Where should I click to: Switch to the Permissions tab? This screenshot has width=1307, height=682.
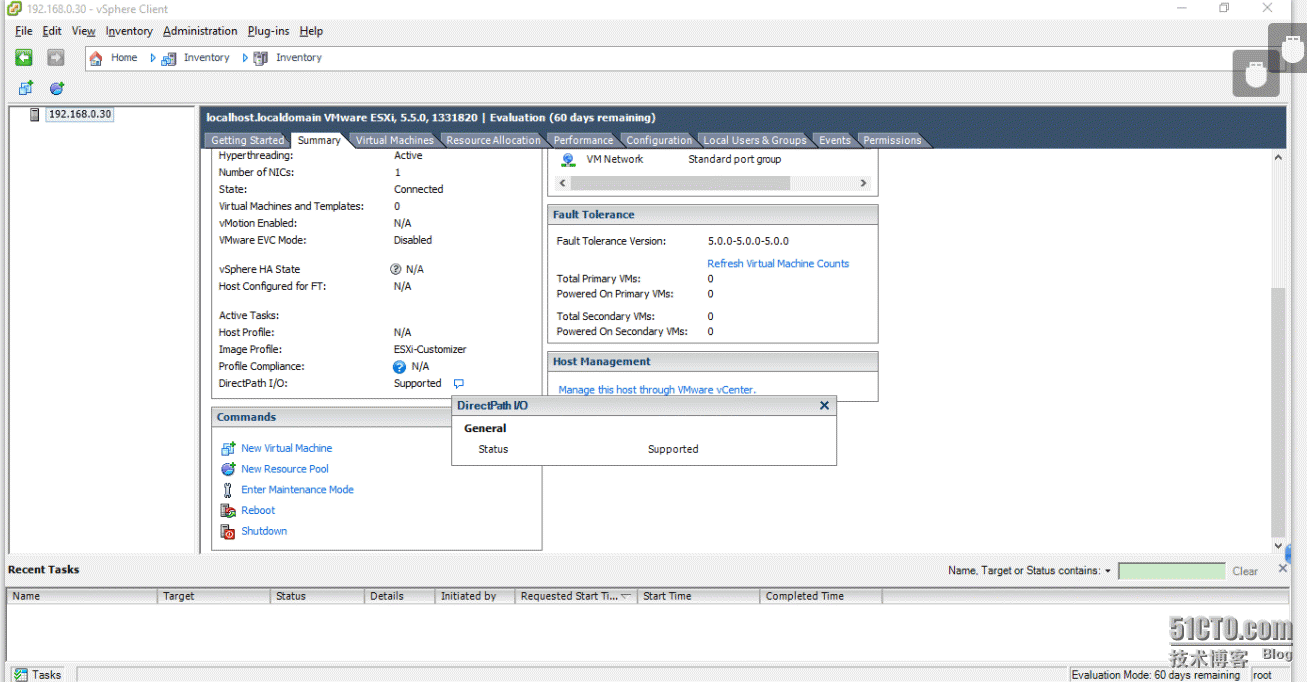pos(892,140)
